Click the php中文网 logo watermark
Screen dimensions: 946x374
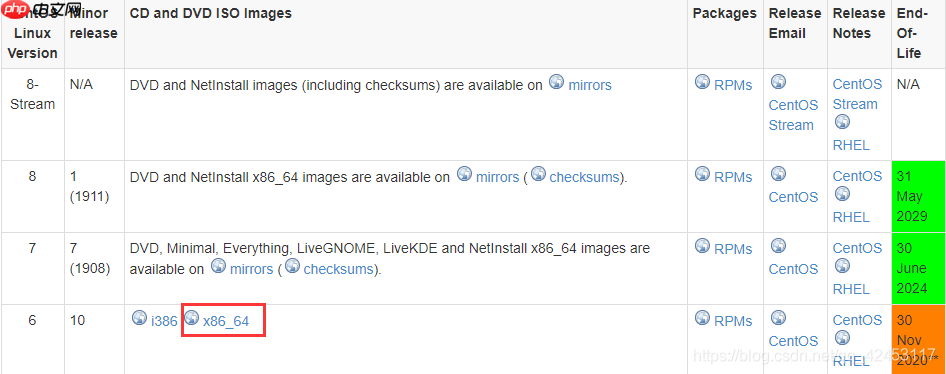pos(42,10)
